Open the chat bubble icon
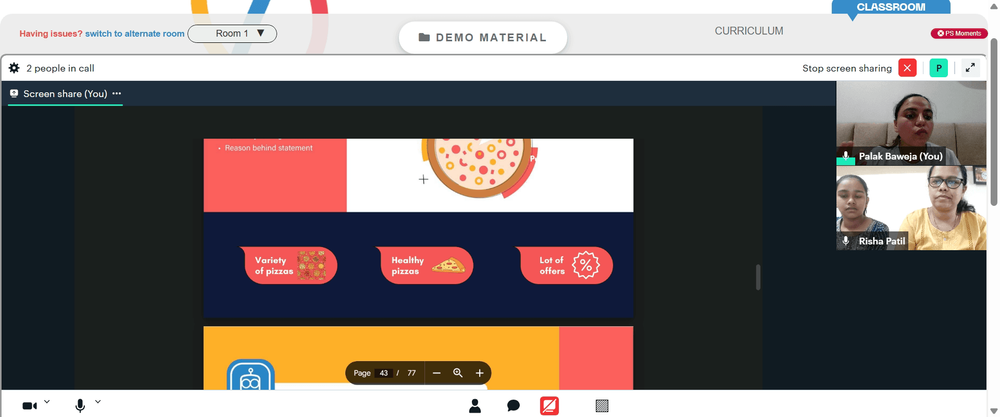This screenshot has width=1000, height=417. pyautogui.click(x=513, y=406)
